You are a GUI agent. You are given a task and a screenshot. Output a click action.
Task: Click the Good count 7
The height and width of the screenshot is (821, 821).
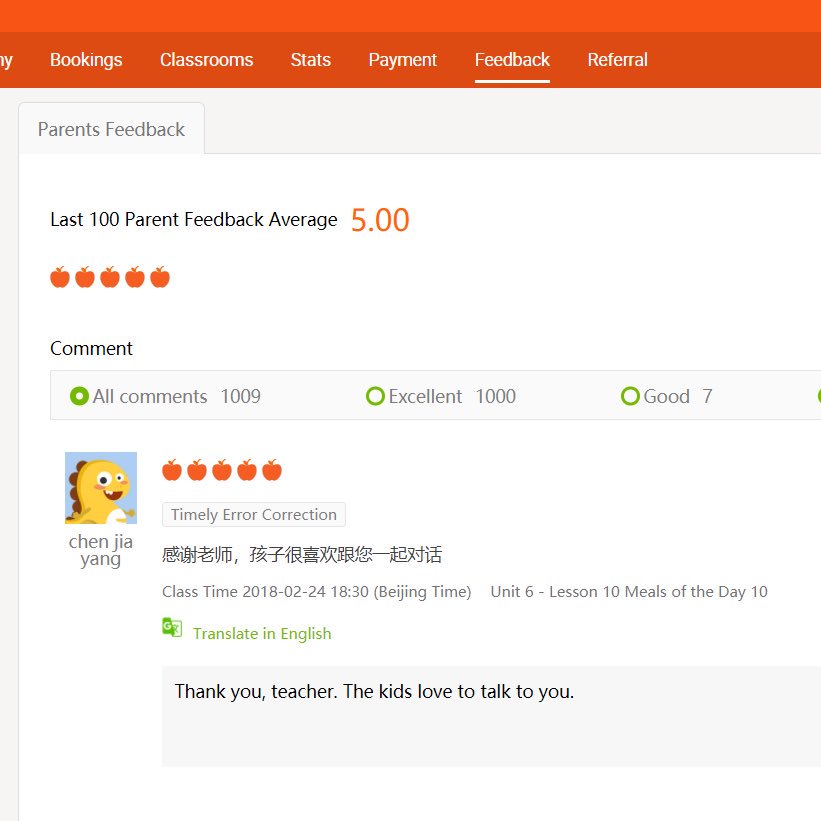point(707,396)
